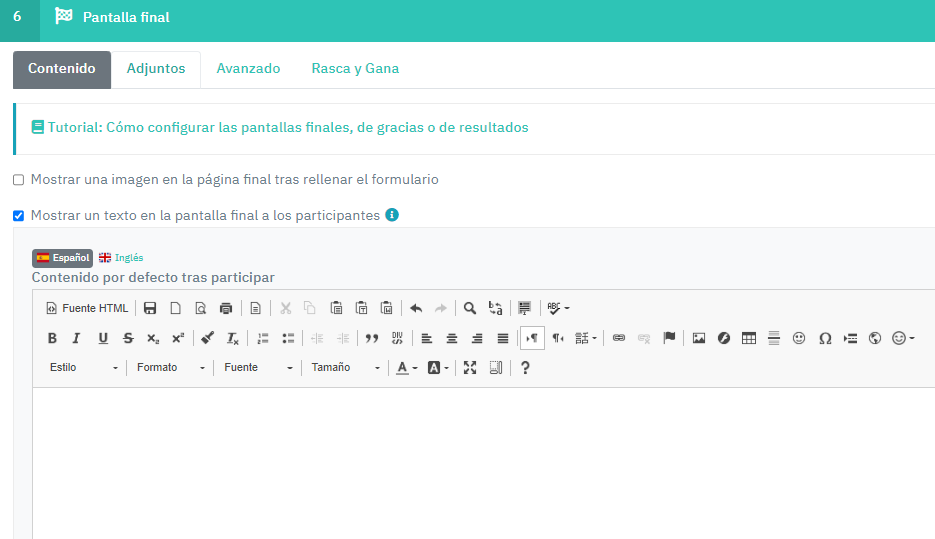Open the Tamaño size dropdown
This screenshot has width=935, height=539.
click(345, 367)
